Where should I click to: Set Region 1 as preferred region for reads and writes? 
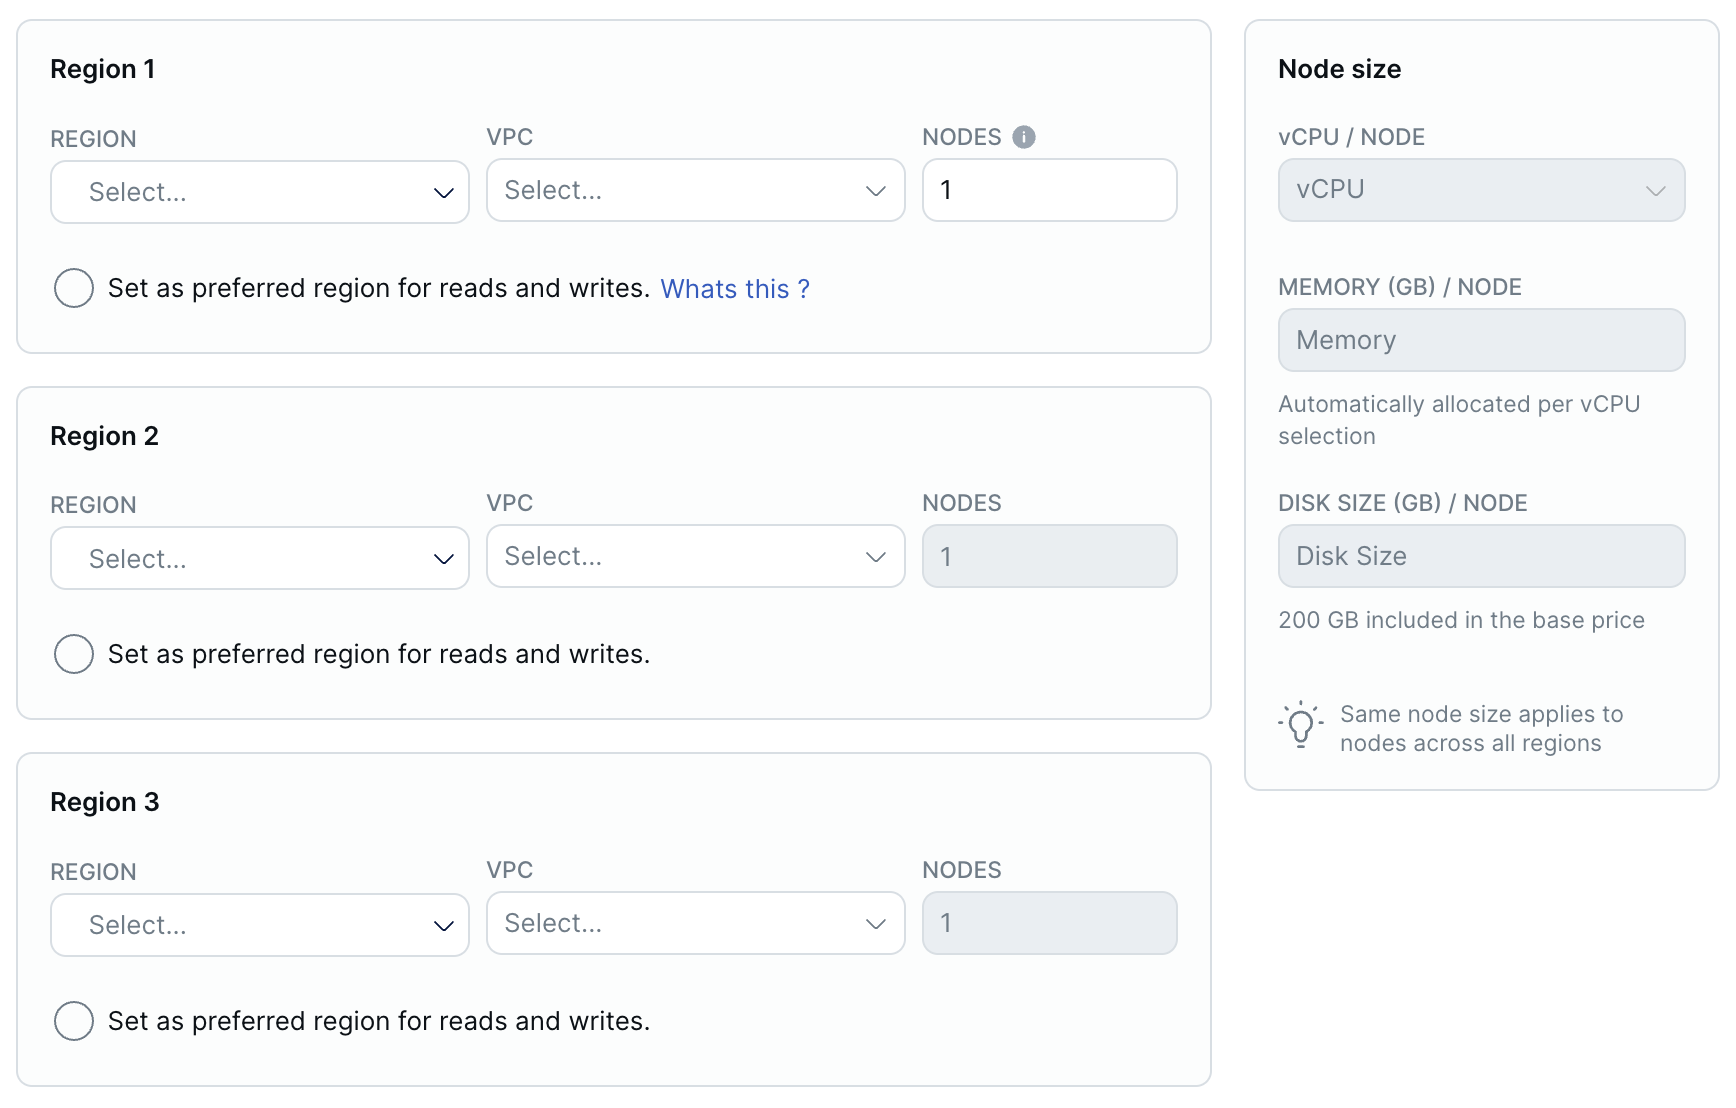point(73,288)
